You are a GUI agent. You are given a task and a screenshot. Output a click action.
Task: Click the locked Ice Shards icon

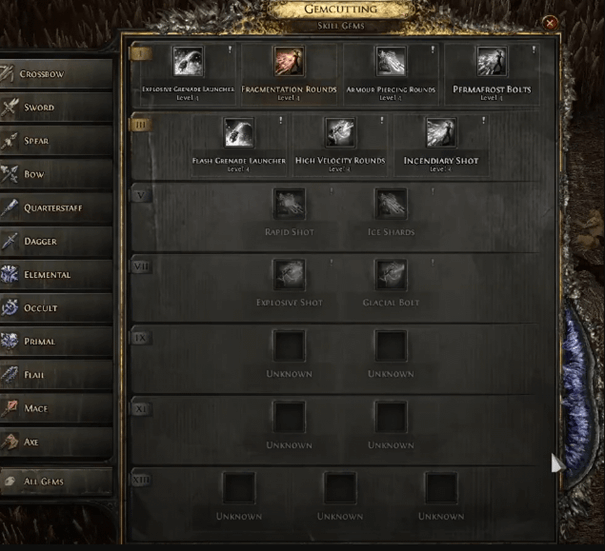click(391, 204)
